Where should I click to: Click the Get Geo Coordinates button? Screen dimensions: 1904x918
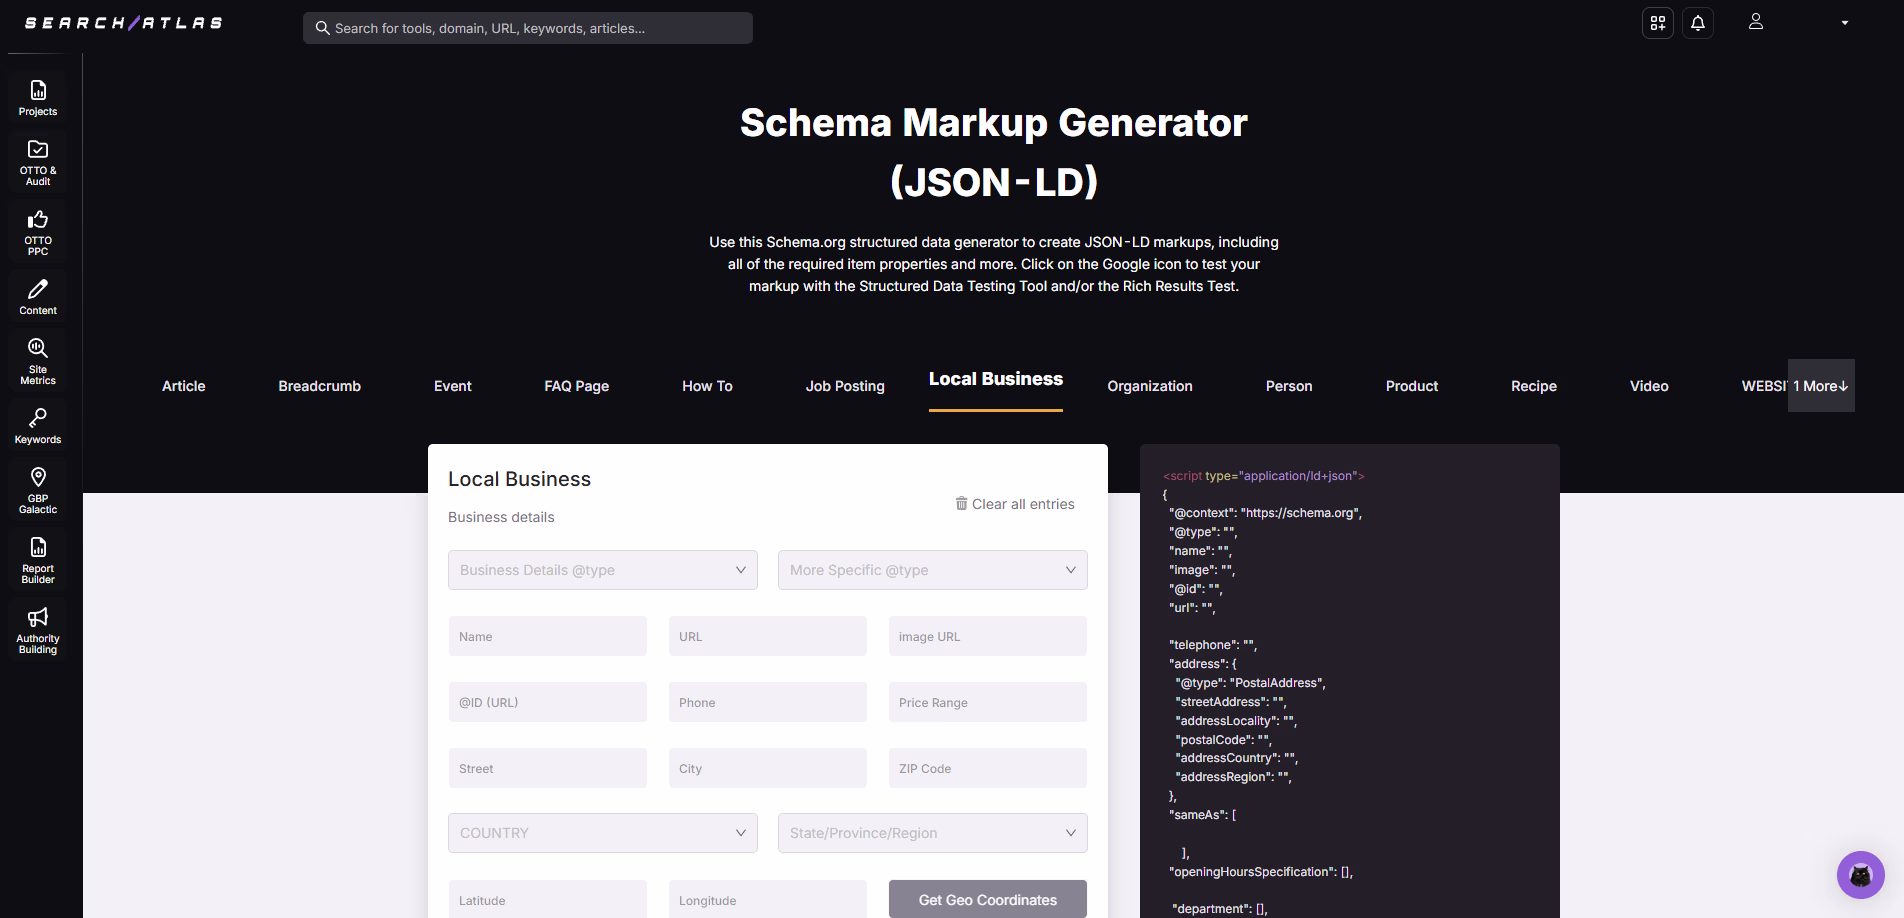tap(987, 899)
